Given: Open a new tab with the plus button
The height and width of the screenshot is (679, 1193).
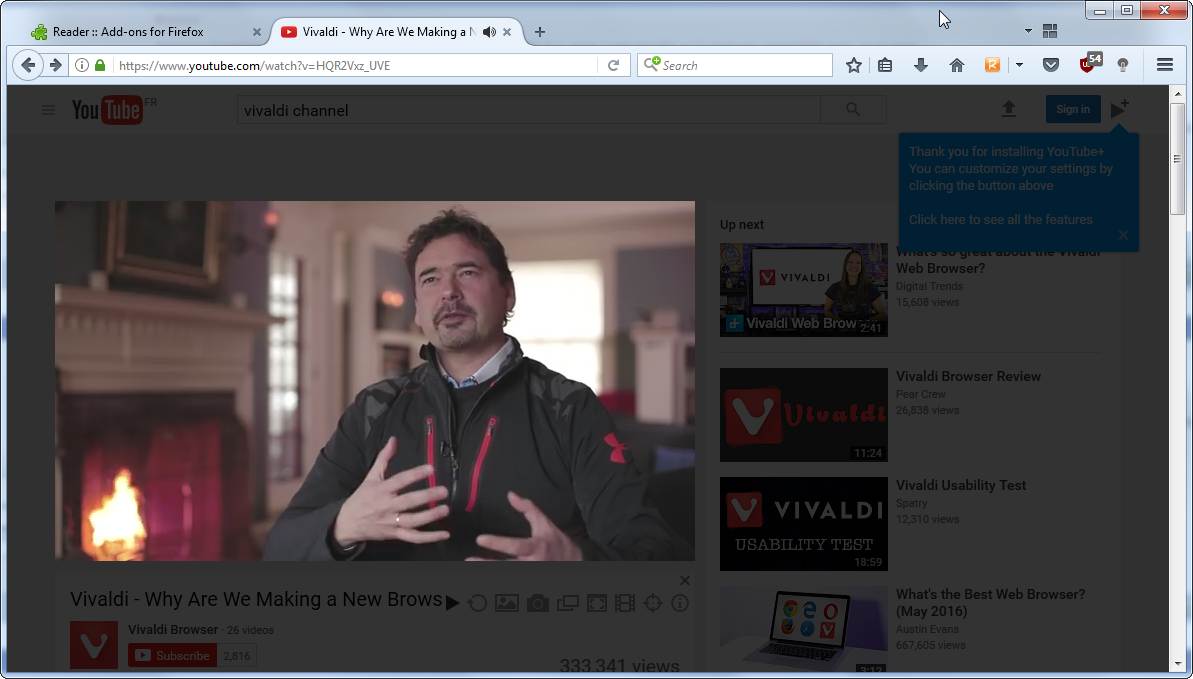Looking at the screenshot, I should coord(539,32).
